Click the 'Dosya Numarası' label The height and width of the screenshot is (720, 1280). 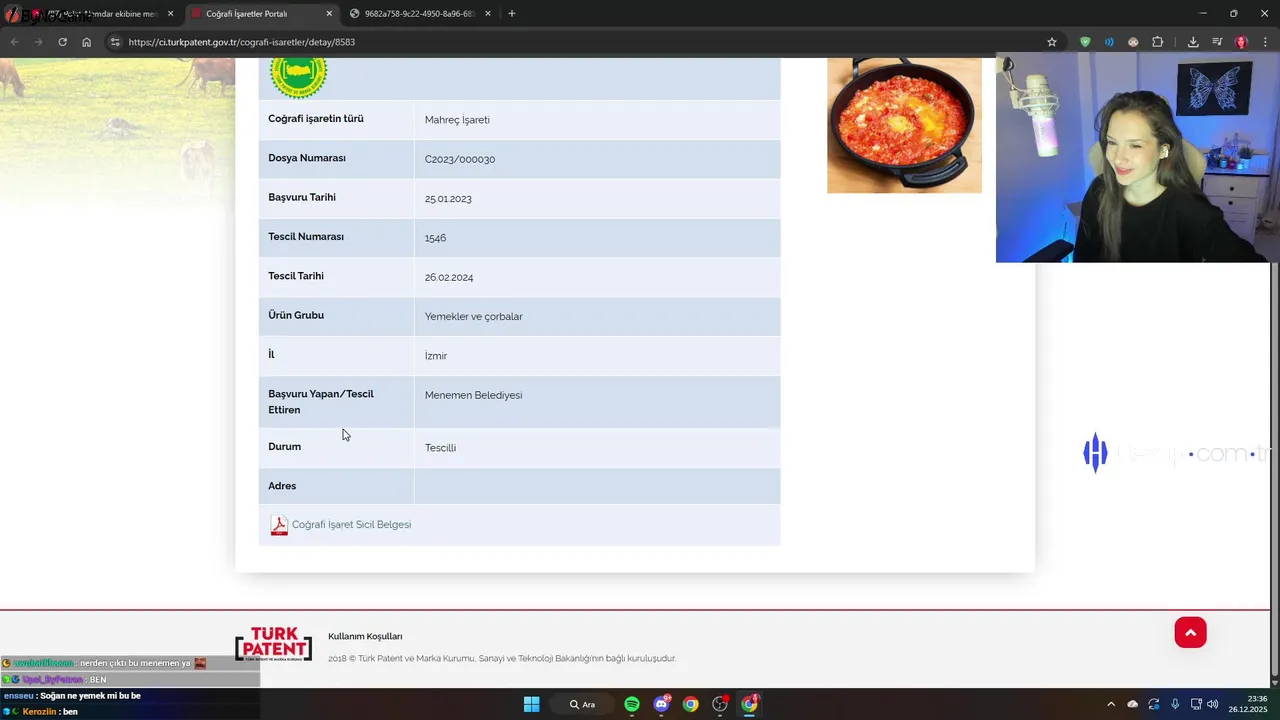point(307,158)
